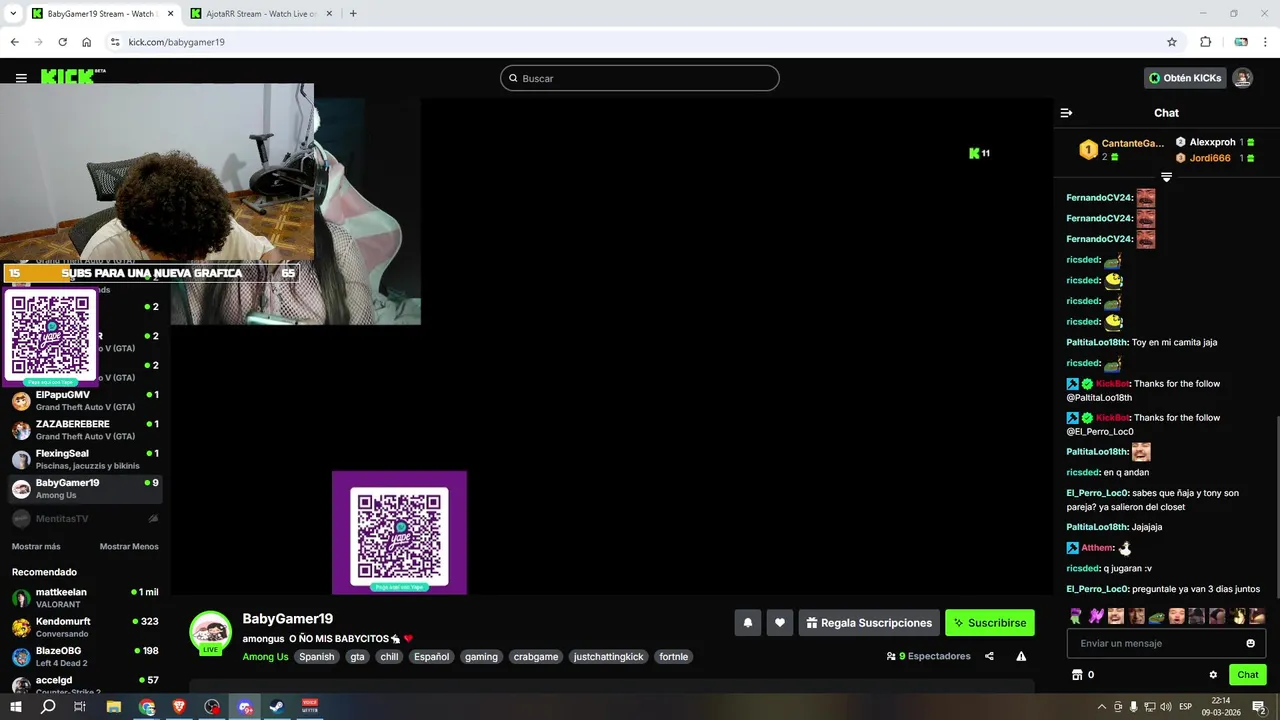Image resolution: width=1280 pixels, height=720 pixels.
Task: Open the Windows notification center
Action: [x=1260, y=707]
